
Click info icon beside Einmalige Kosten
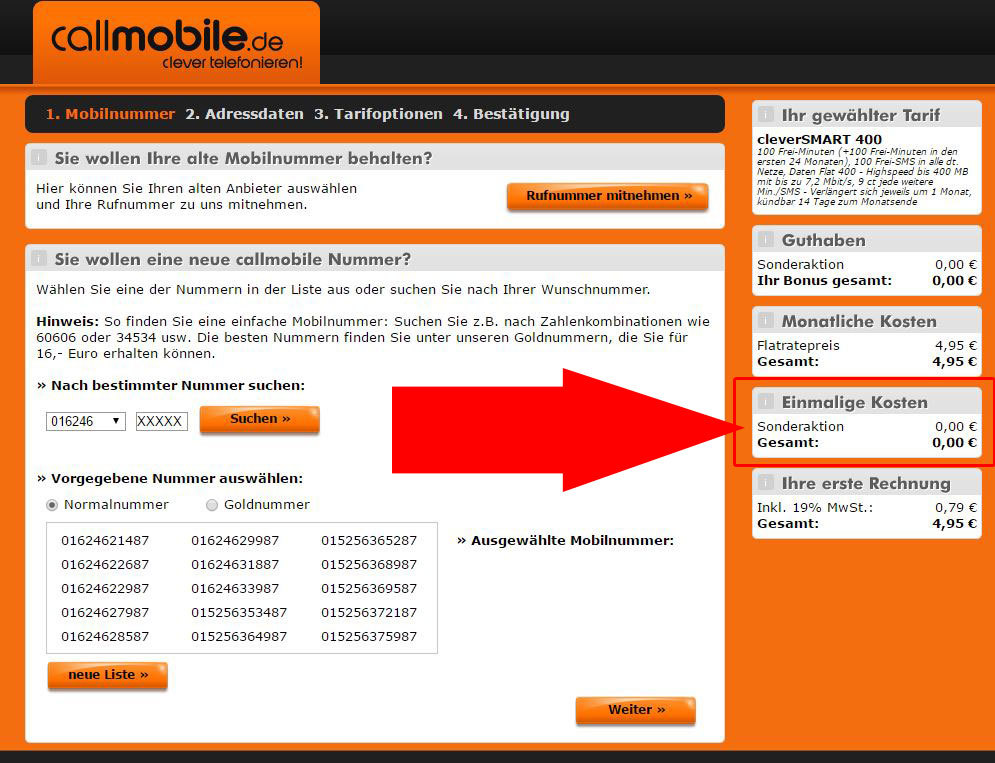coord(766,401)
